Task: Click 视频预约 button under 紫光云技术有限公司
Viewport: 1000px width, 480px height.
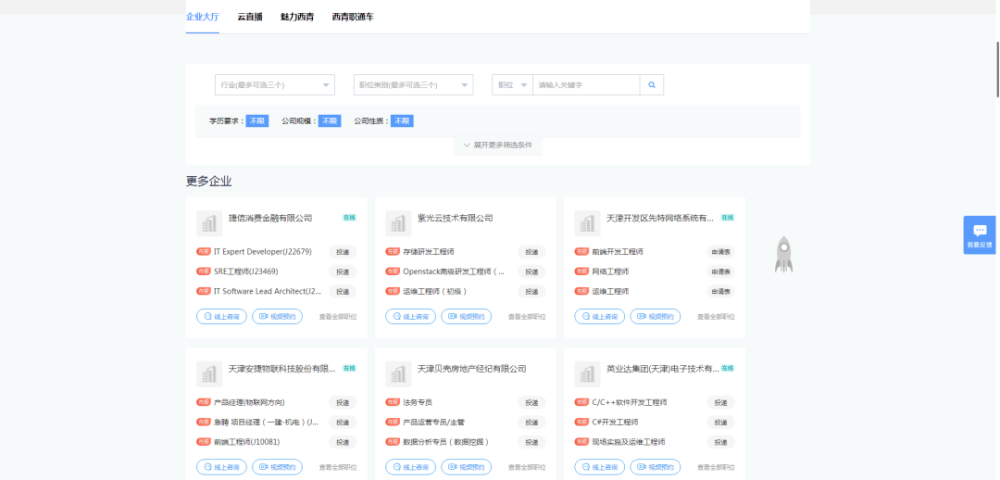Action: tap(466, 316)
